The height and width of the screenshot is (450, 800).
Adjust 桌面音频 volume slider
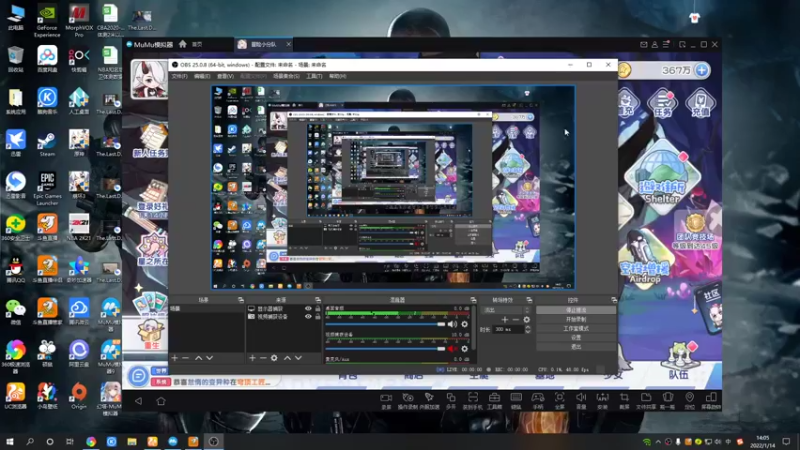(x=386, y=324)
